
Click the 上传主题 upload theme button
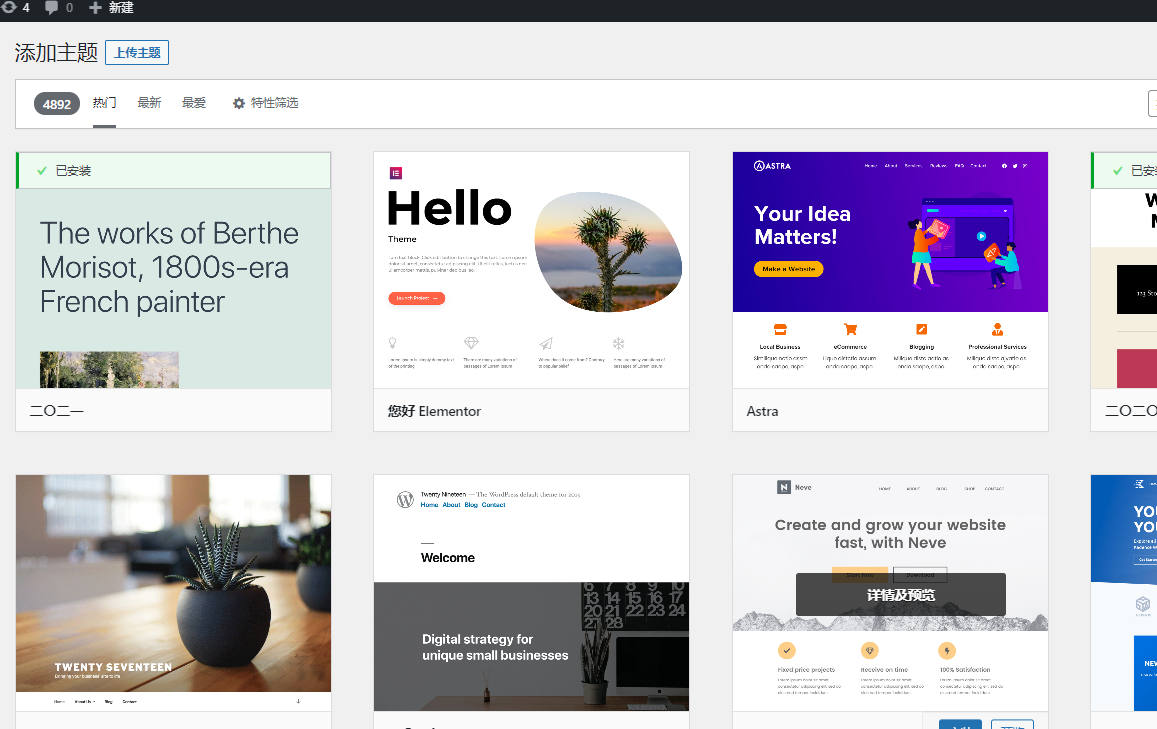tap(137, 52)
